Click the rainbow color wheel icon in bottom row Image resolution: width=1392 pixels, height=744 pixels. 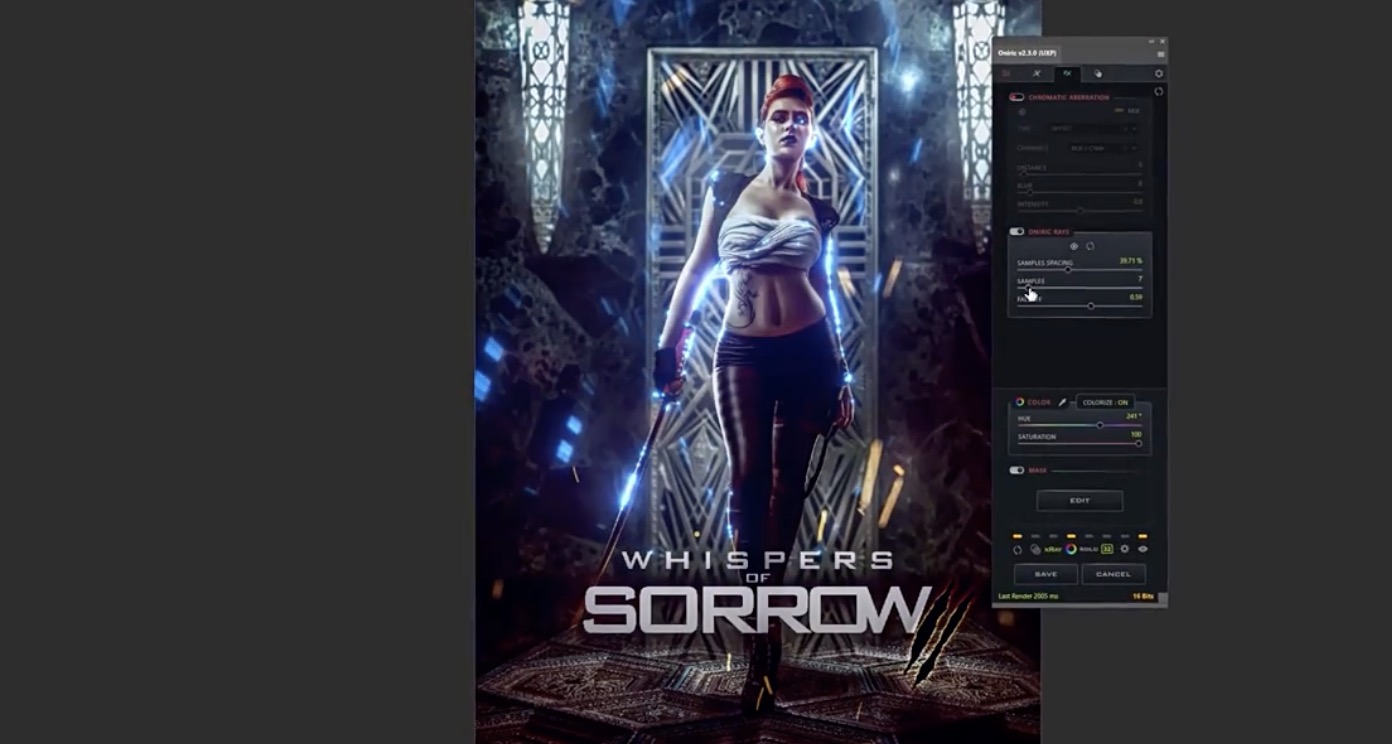tap(1071, 549)
